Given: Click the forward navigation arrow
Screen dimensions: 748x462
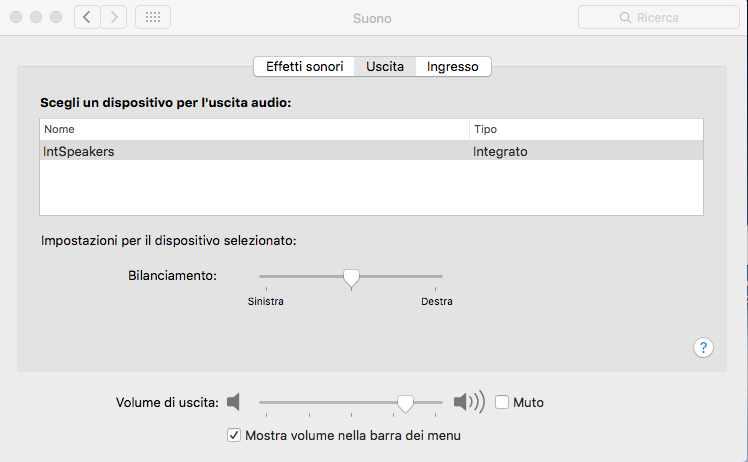Looking at the screenshot, I should pyautogui.click(x=114, y=17).
